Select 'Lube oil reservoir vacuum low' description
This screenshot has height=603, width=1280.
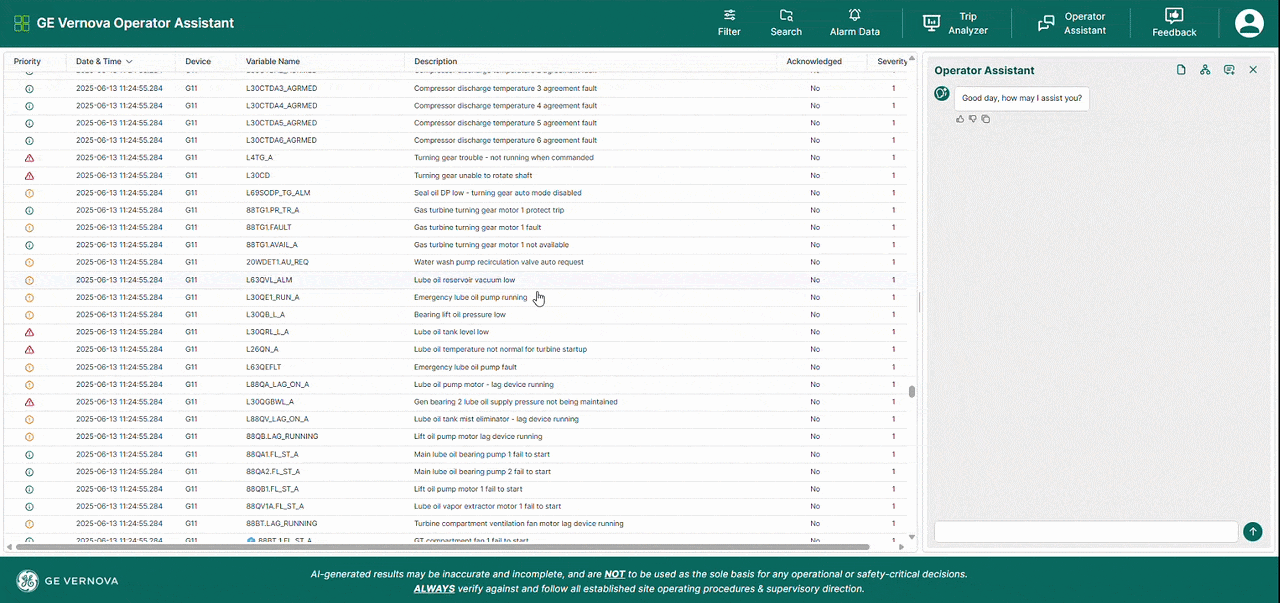click(465, 280)
